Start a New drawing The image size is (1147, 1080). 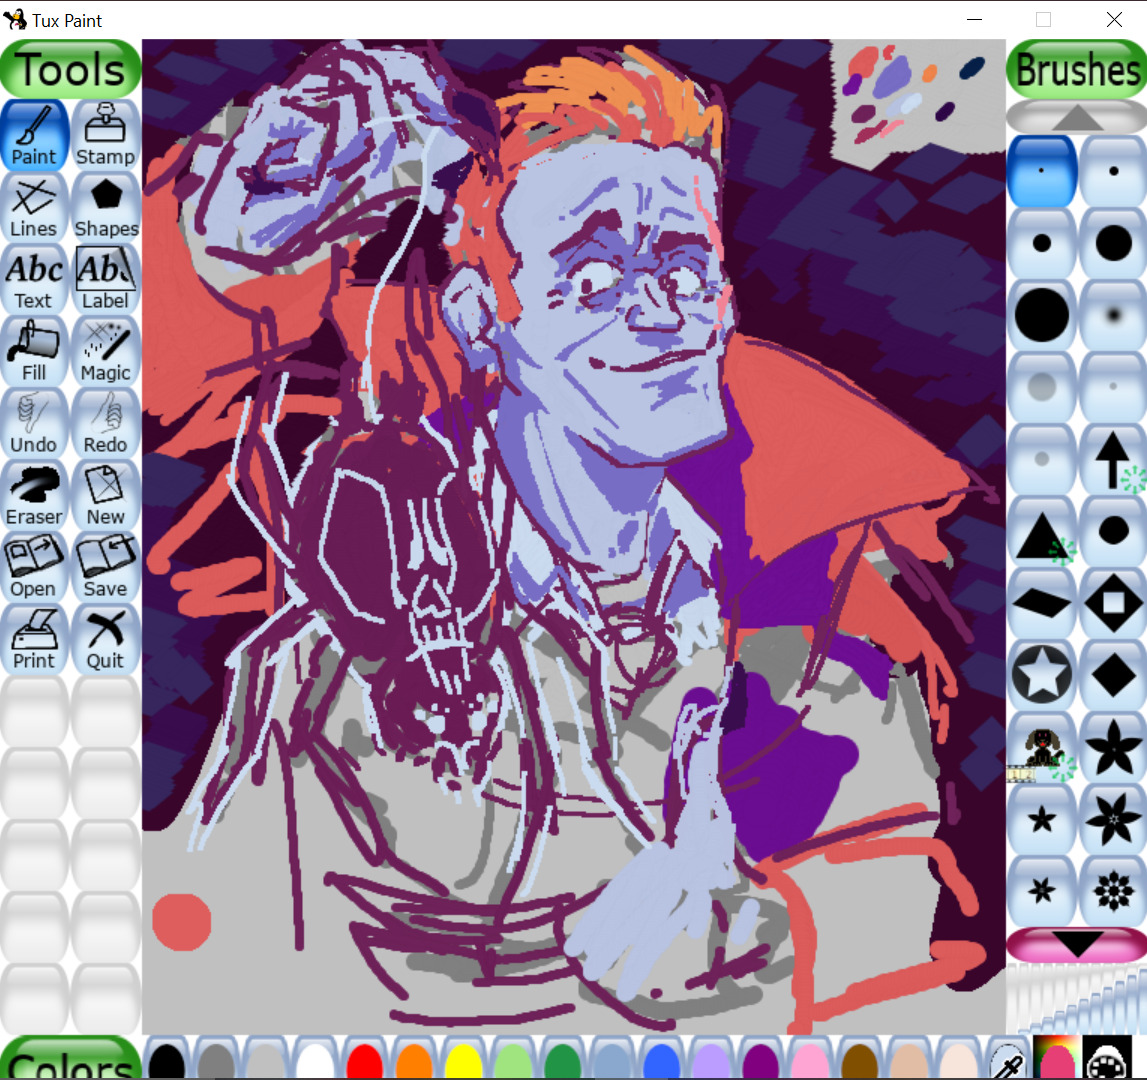pyautogui.click(x=105, y=494)
